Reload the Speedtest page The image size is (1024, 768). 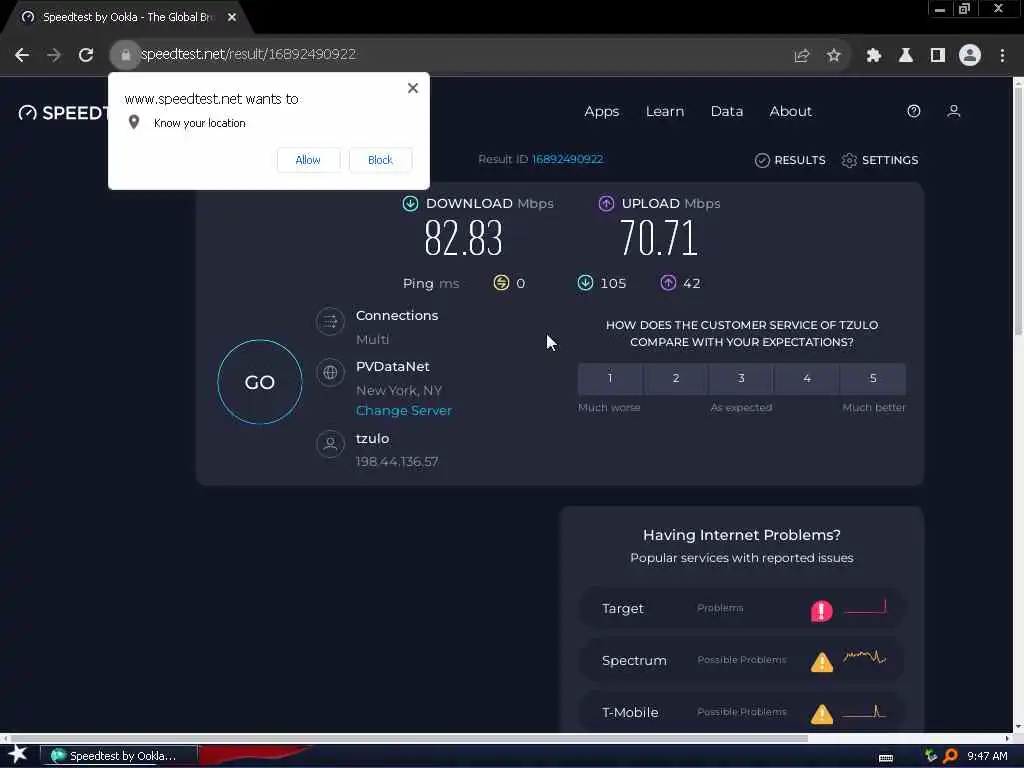click(86, 55)
